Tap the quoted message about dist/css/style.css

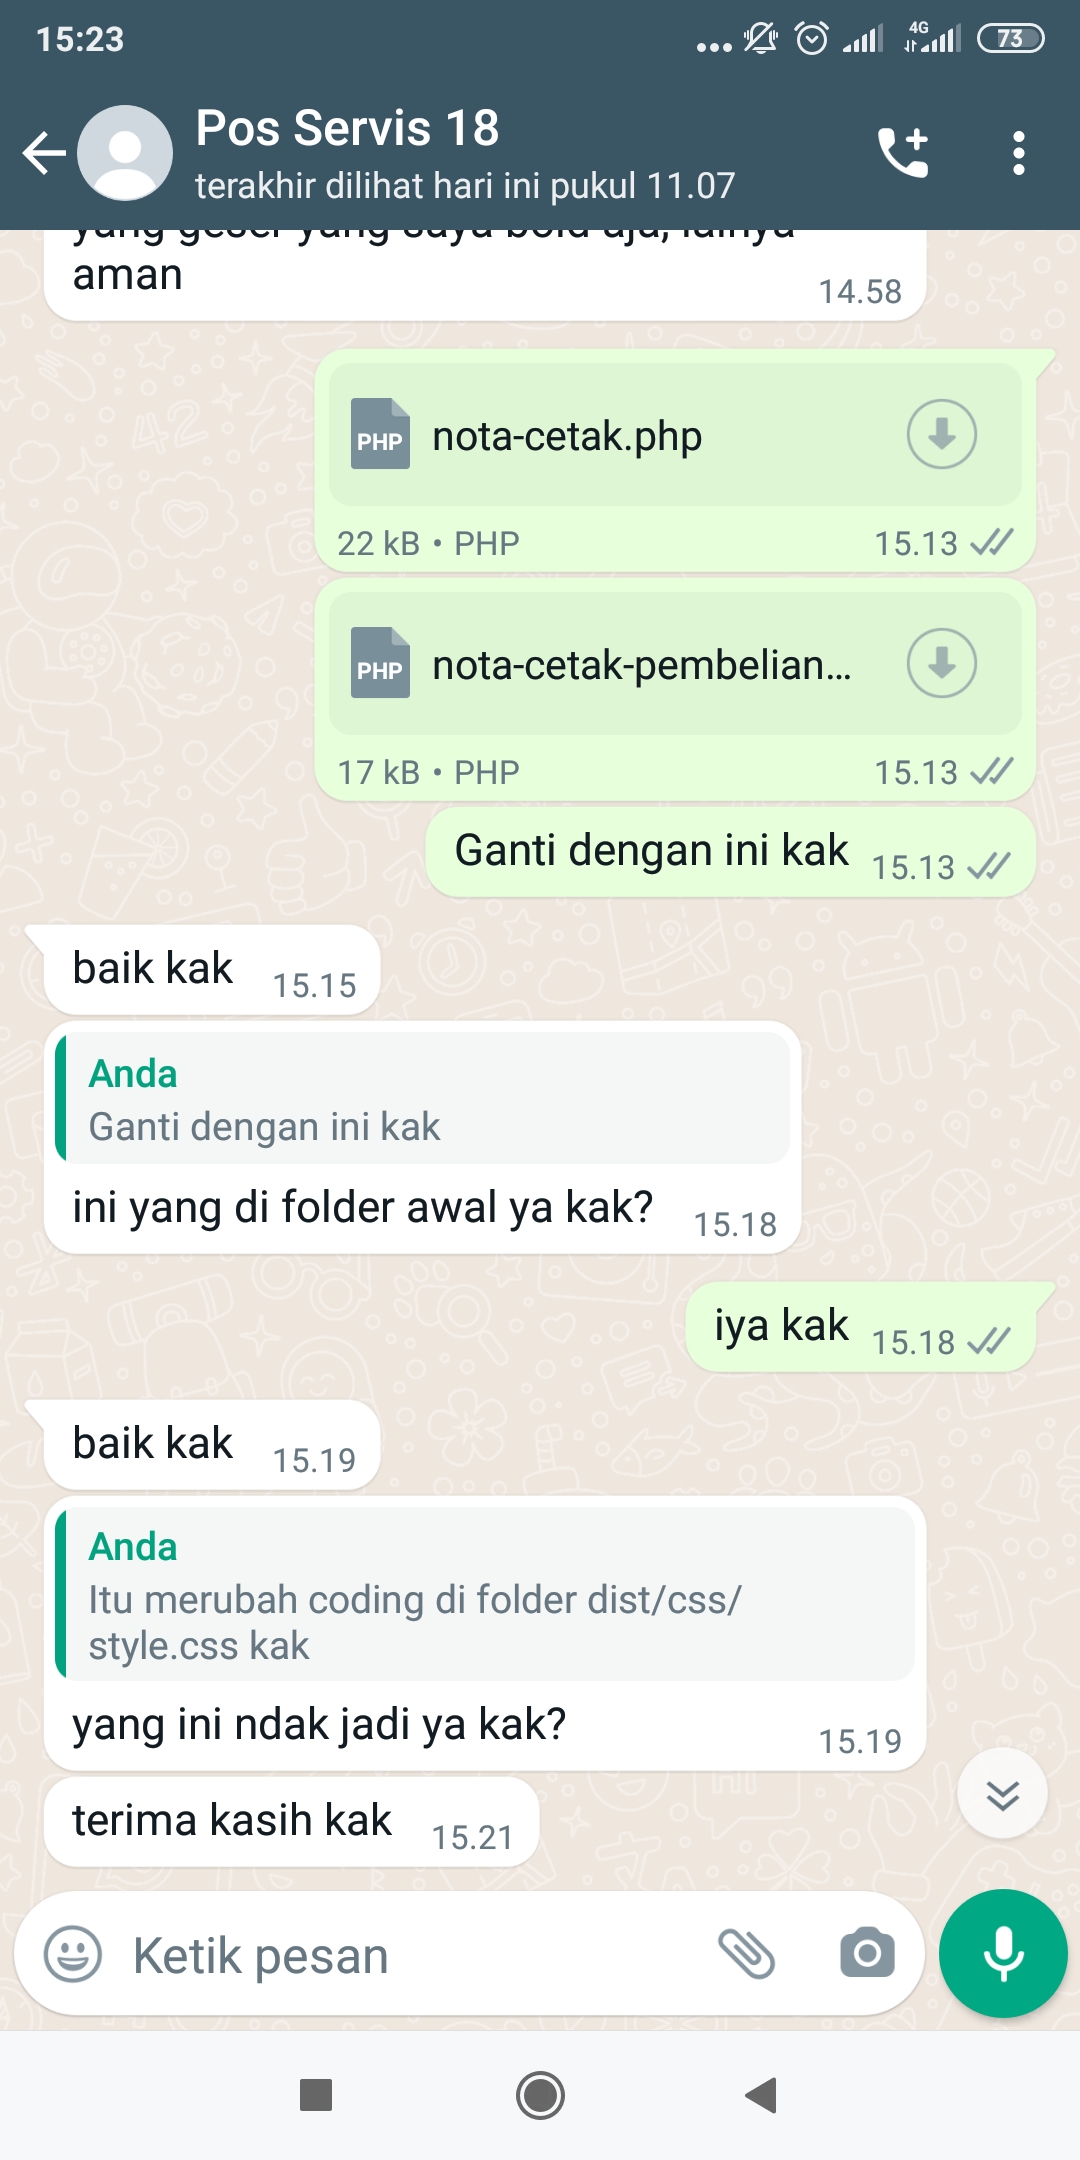click(x=486, y=1594)
